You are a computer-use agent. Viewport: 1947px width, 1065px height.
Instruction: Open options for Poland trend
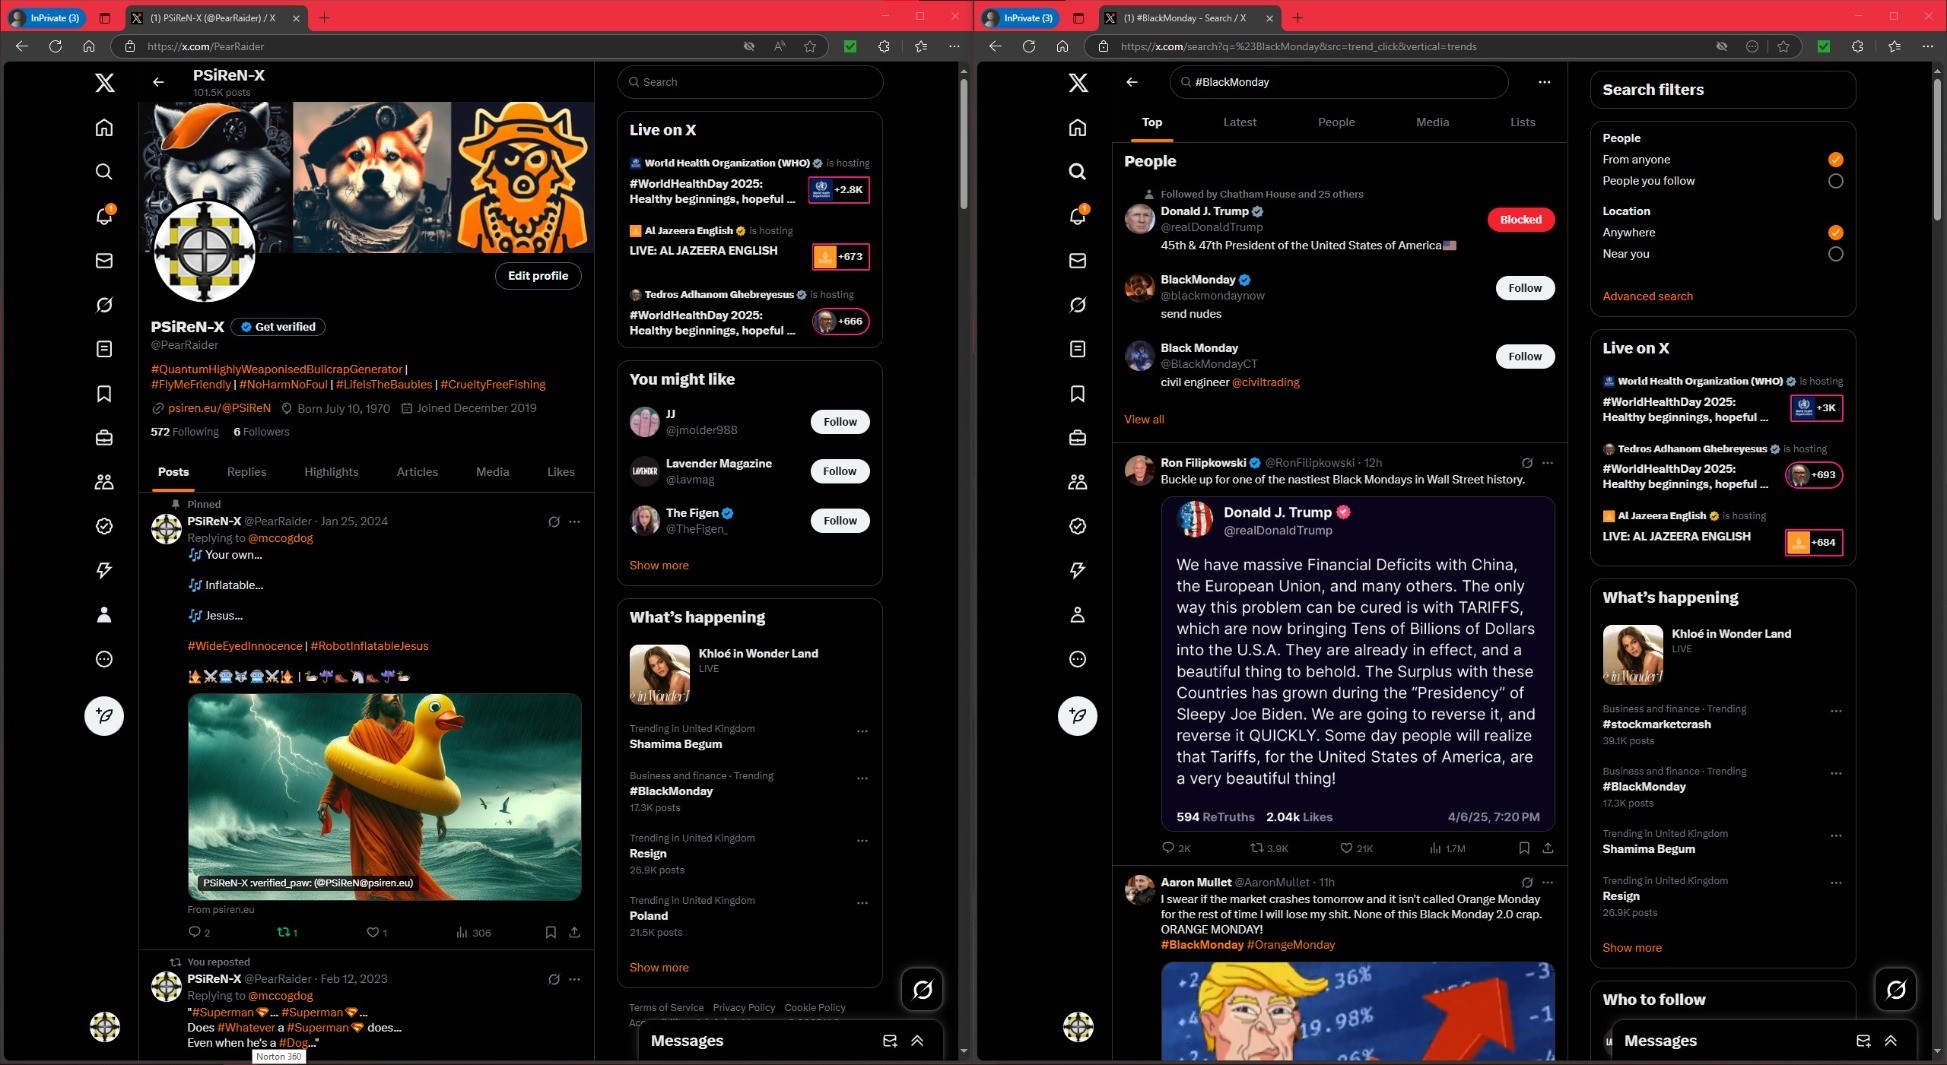[862, 903]
